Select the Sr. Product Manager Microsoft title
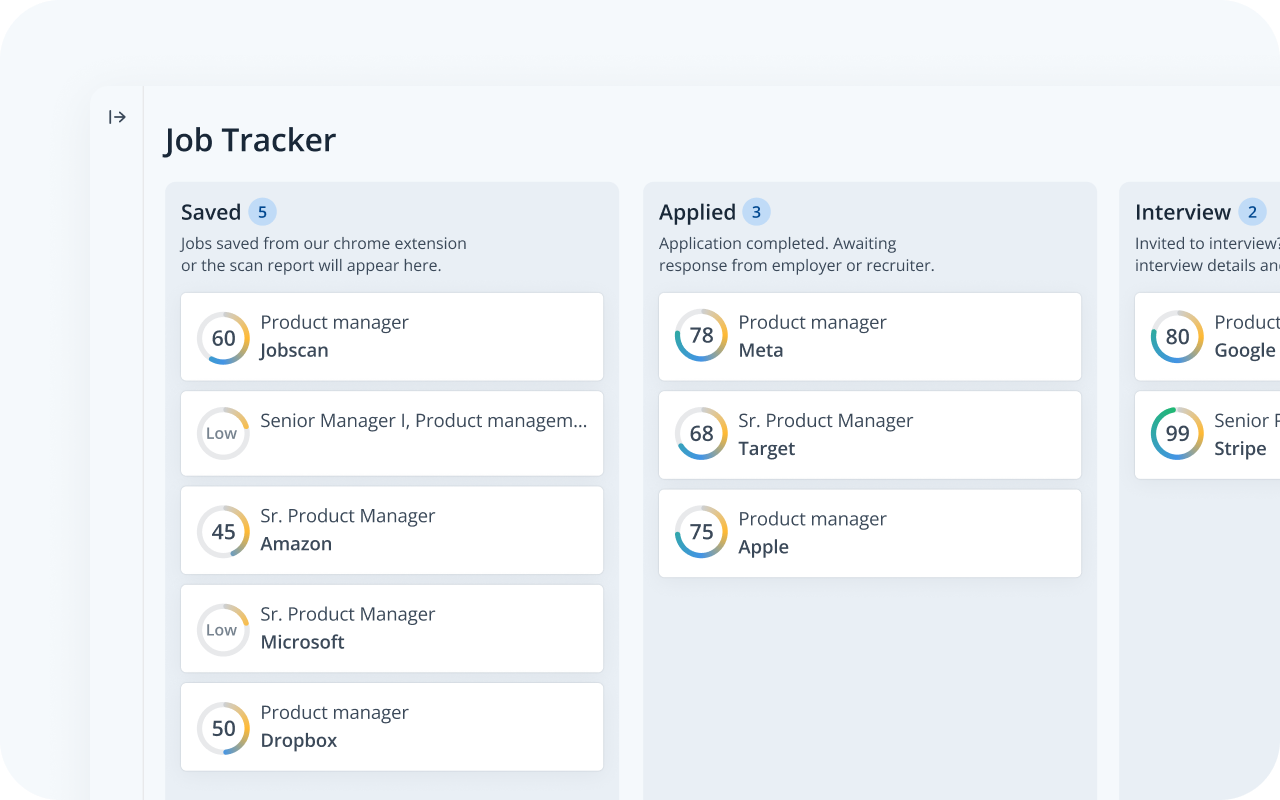The image size is (1280, 800). [x=348, y=614]
